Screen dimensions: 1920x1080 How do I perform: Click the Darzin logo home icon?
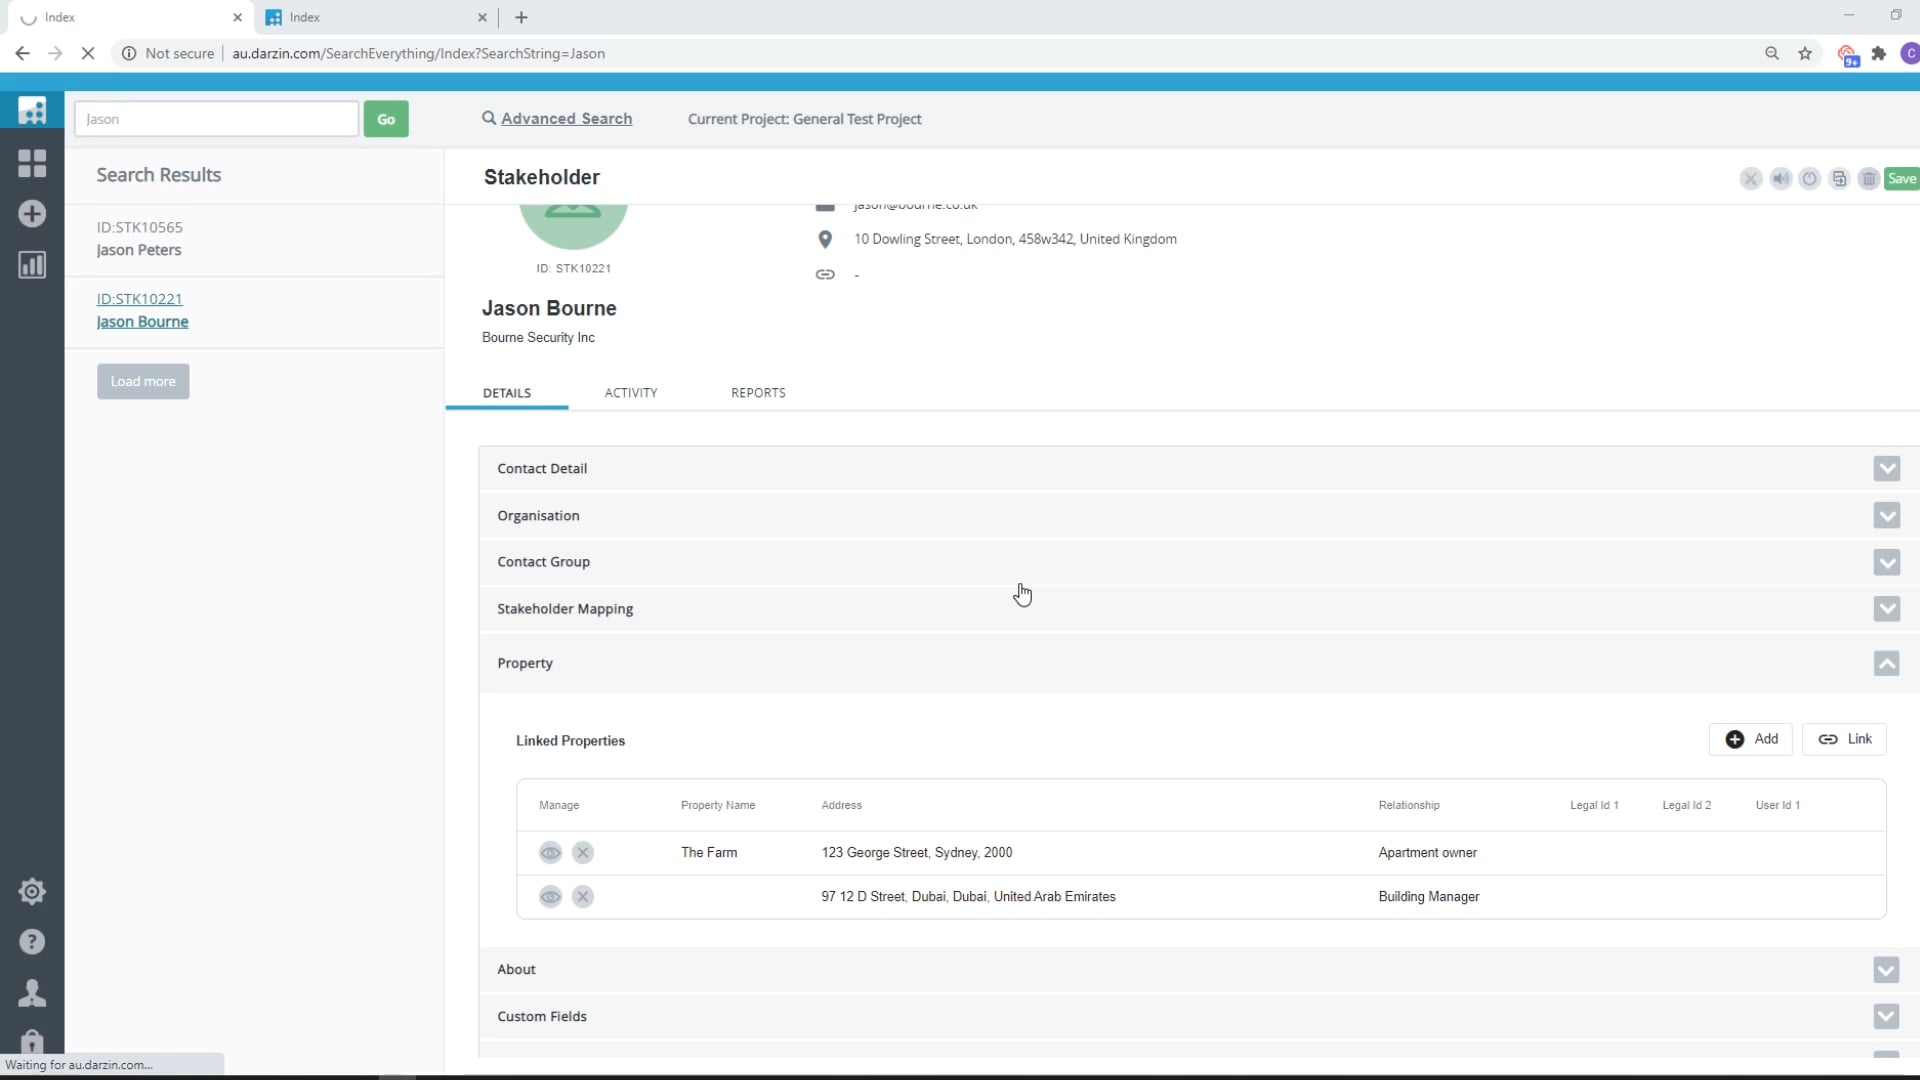(x=32, y=110)
